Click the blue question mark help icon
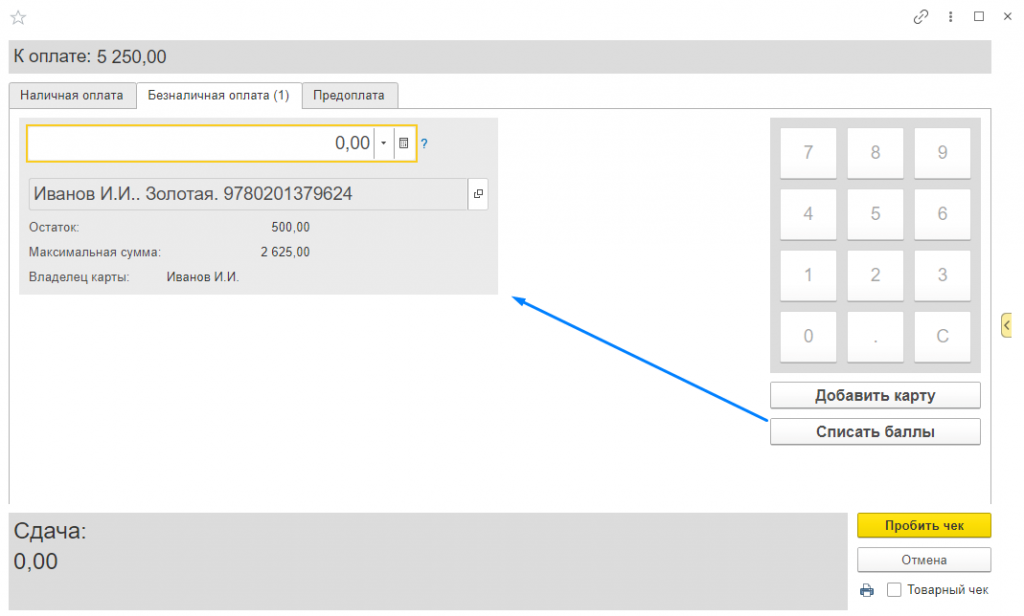This screenshot has height=616, width=1024. coord(424,144)
